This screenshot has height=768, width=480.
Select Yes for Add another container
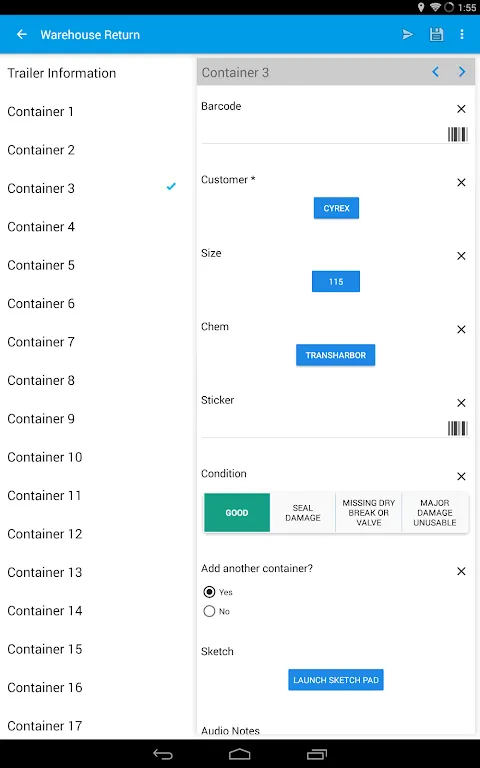209,592
